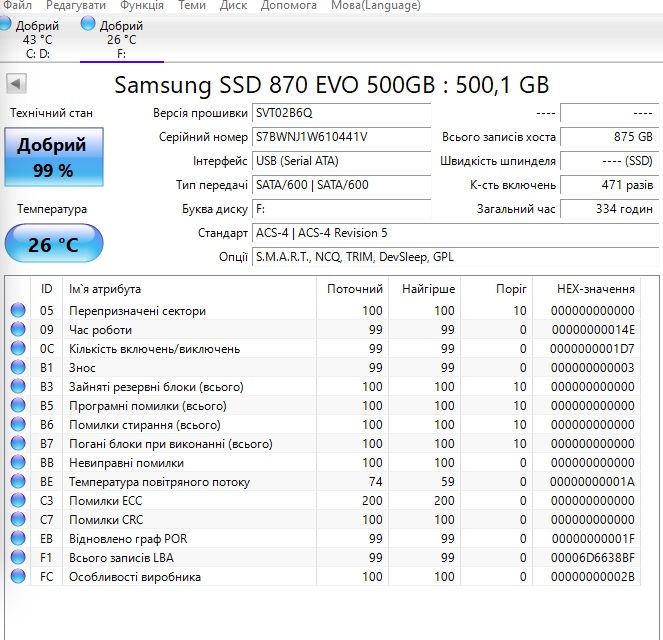Viewport: 663px width, 640px height.
Task: Click status icon of attribute B1 Знос
Action: [x=18, y=367]
